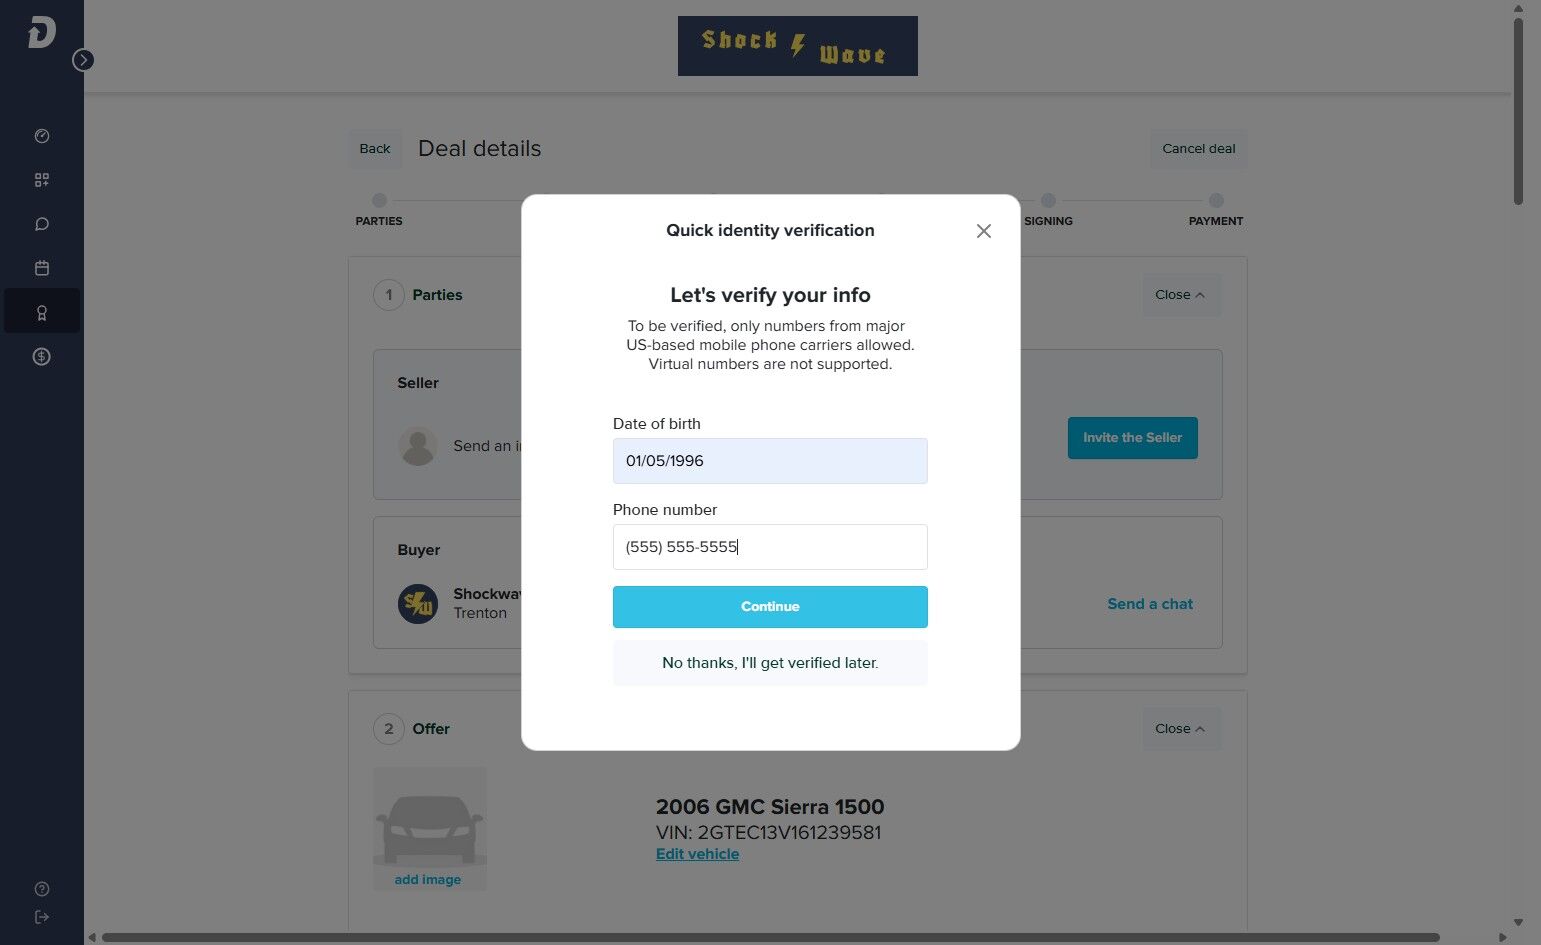Open the calendar icon in sidebar

tap(42, 268)
